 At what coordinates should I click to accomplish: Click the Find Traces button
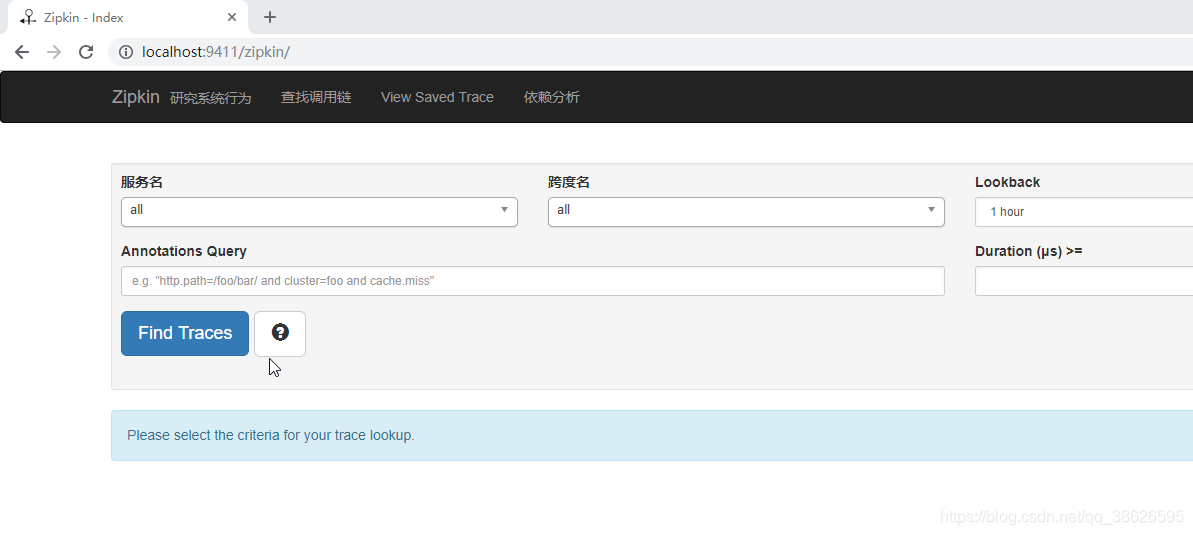tap(185, 333)
